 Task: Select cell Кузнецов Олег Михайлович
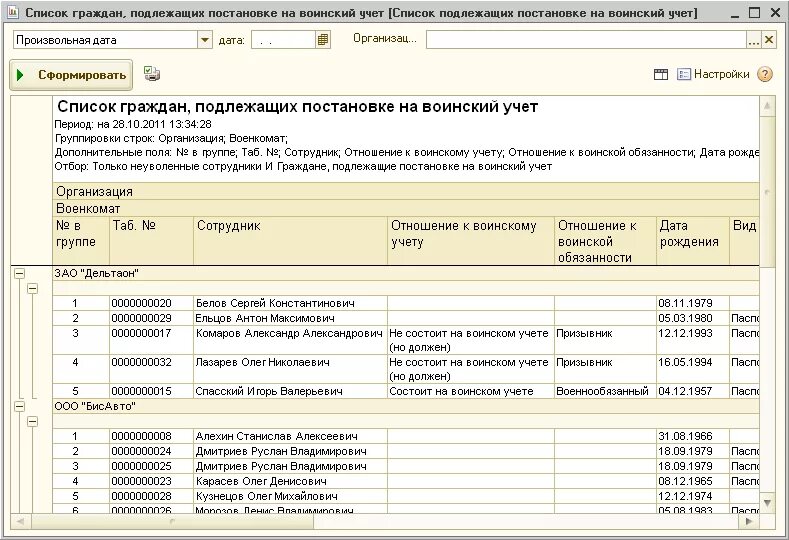point(290,496)
